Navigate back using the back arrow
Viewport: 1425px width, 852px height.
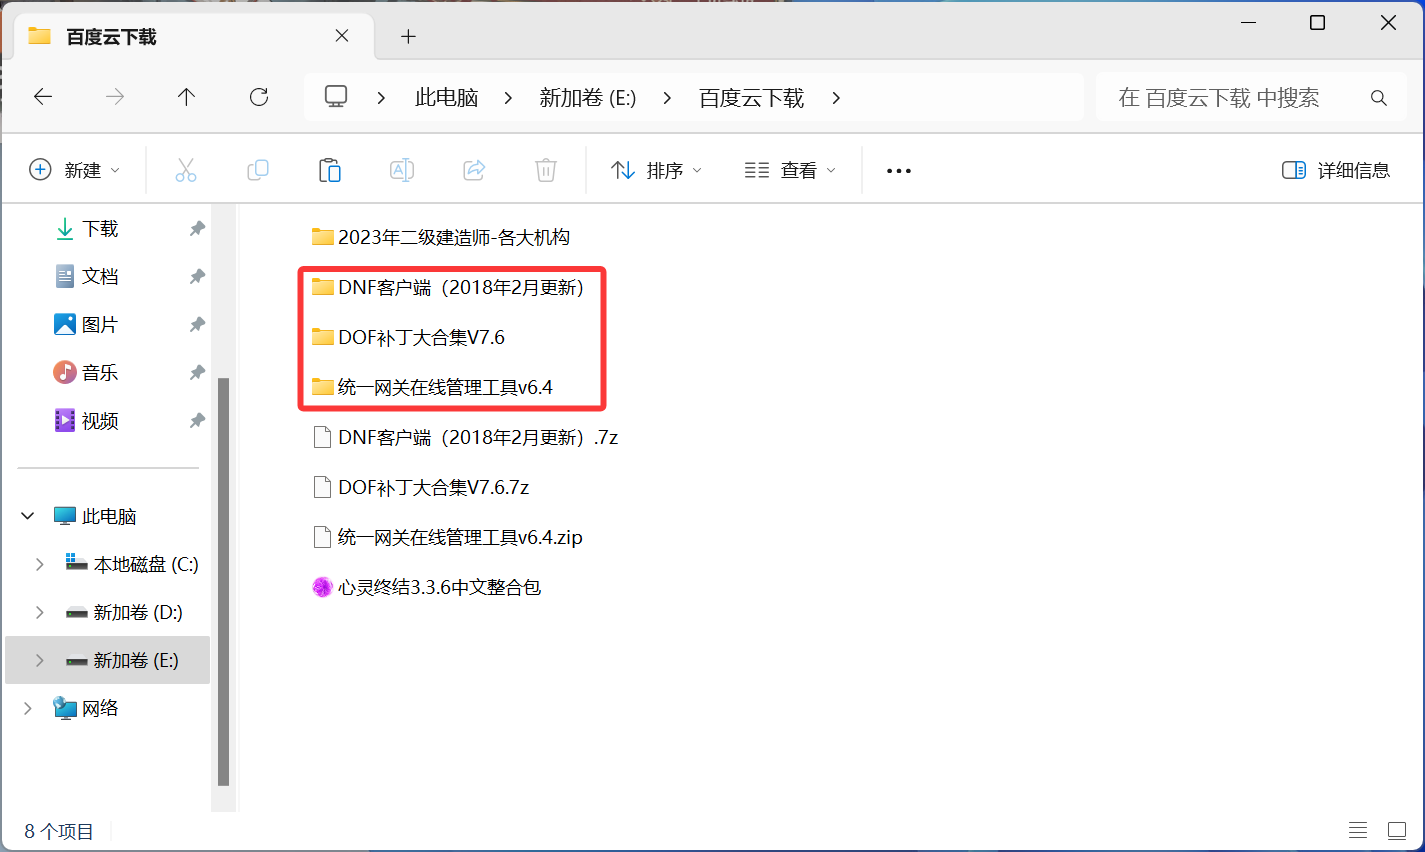point(42,97)
